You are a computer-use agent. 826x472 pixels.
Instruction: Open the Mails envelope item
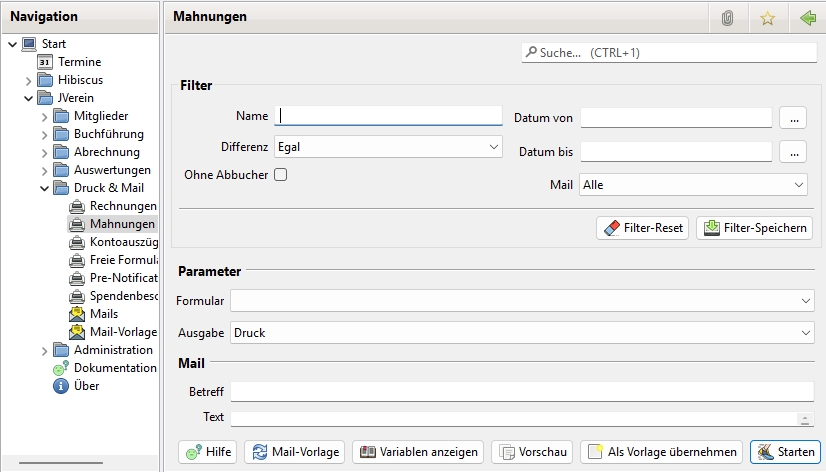click(x=103, y=314)
